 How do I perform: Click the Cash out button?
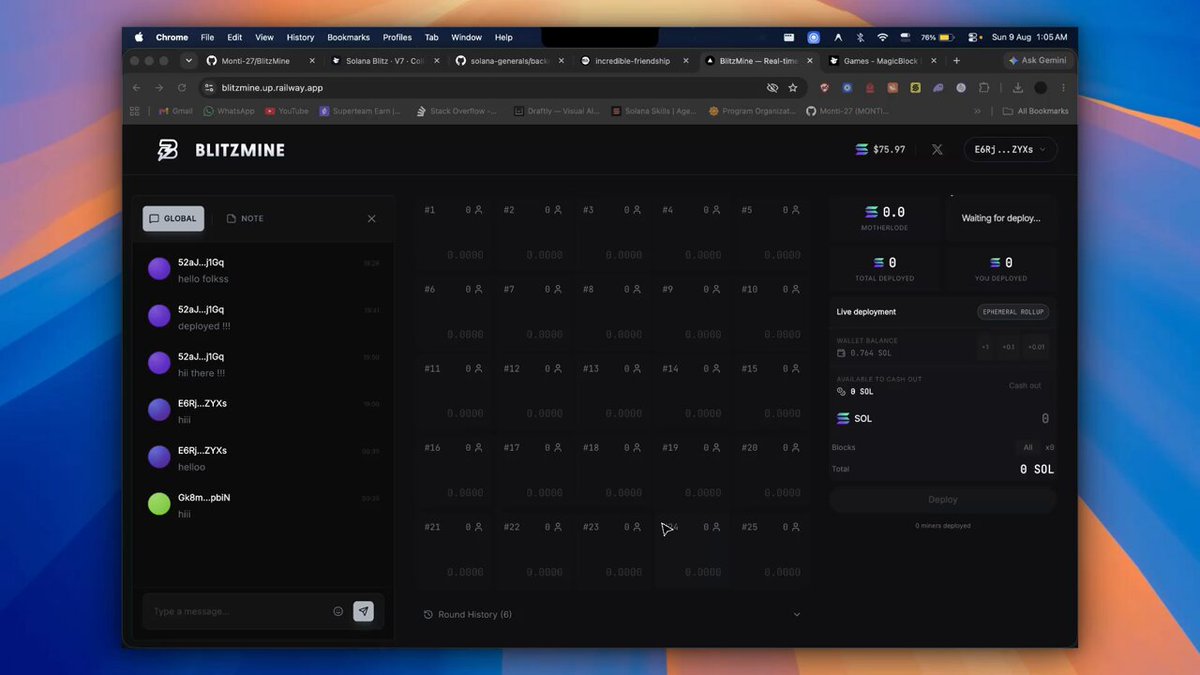(x=1024, y=385)
